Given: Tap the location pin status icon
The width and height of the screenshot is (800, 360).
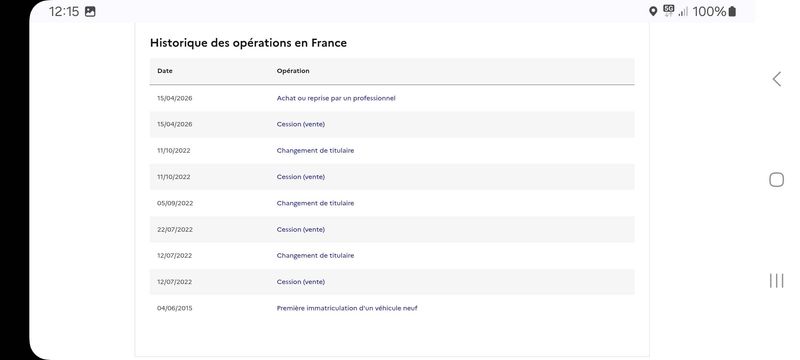Looking at the screenshot, I should pyautogui.click(x=653, y=11).
